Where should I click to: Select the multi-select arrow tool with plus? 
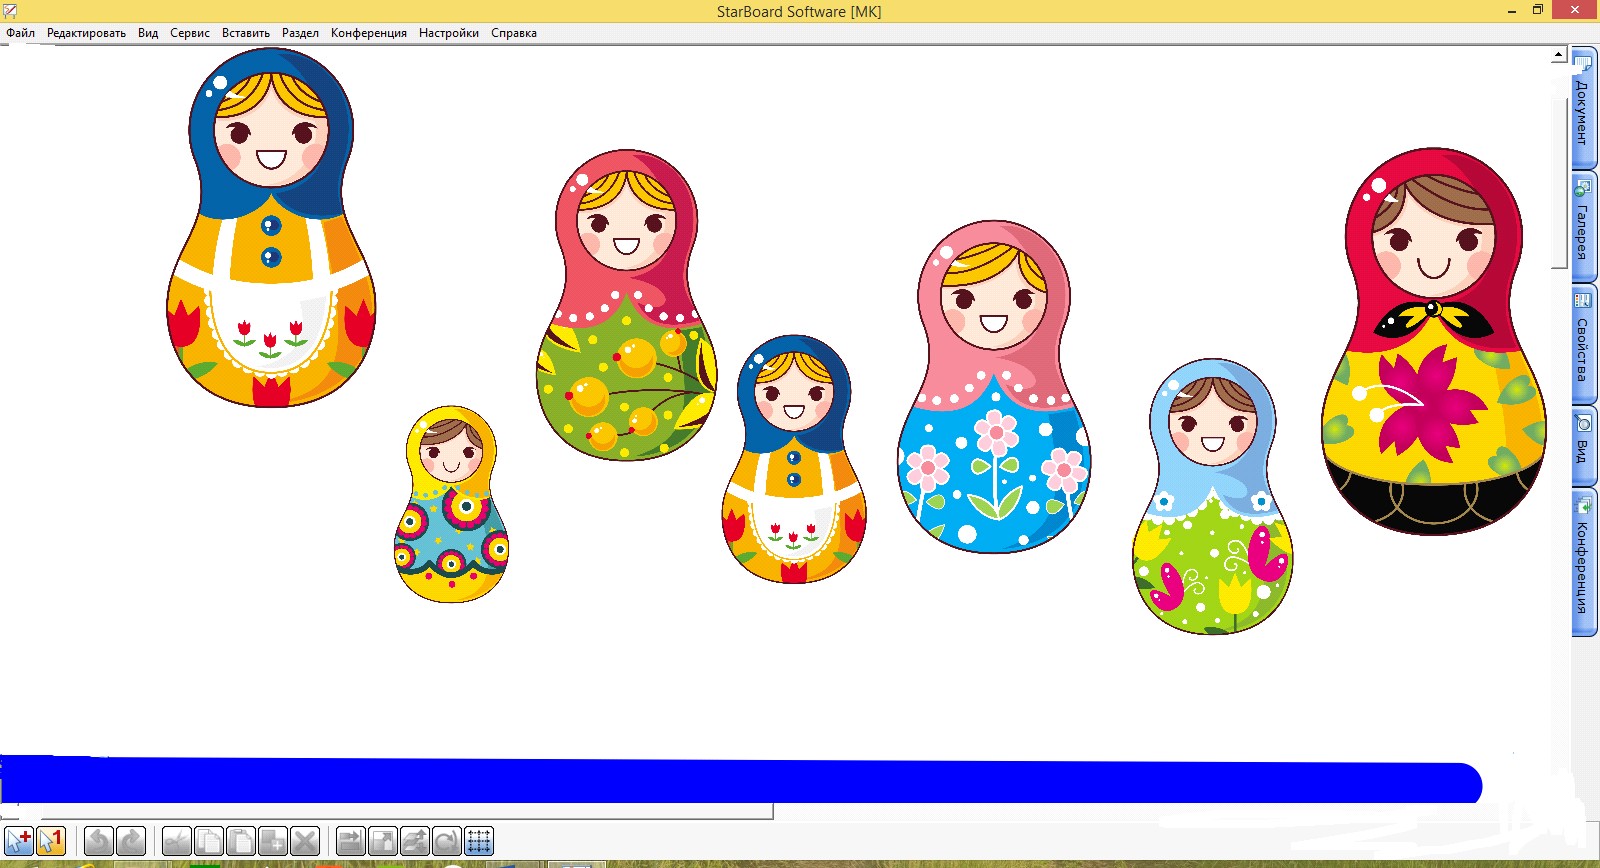click(19, 841)
